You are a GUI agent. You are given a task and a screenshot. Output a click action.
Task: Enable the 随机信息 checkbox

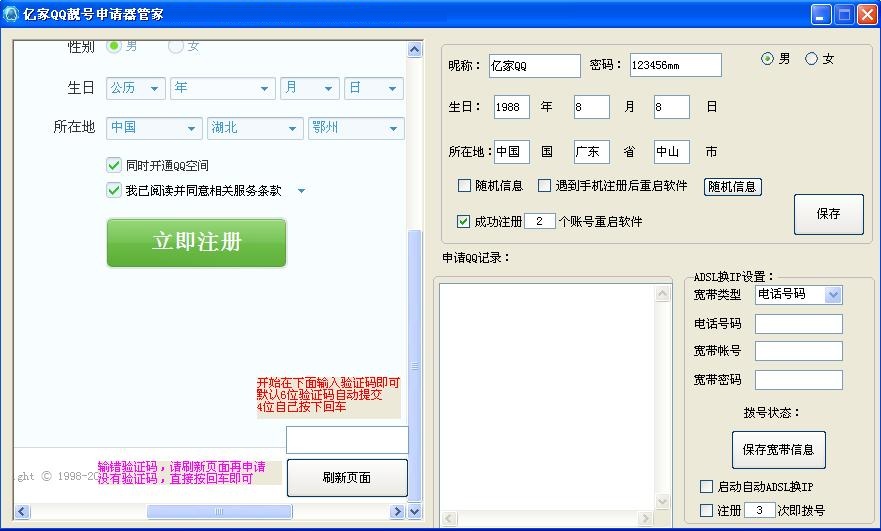[x=464, y=186]
